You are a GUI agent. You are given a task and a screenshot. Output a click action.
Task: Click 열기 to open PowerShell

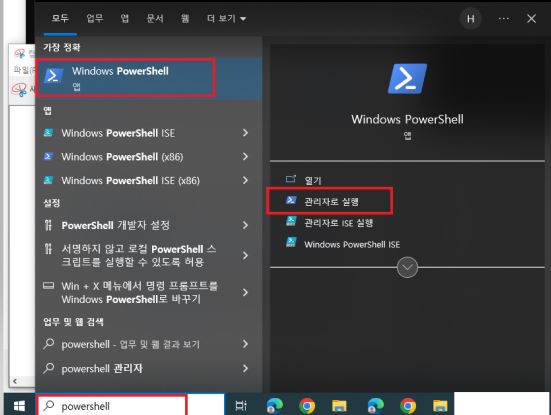[313, 181]
